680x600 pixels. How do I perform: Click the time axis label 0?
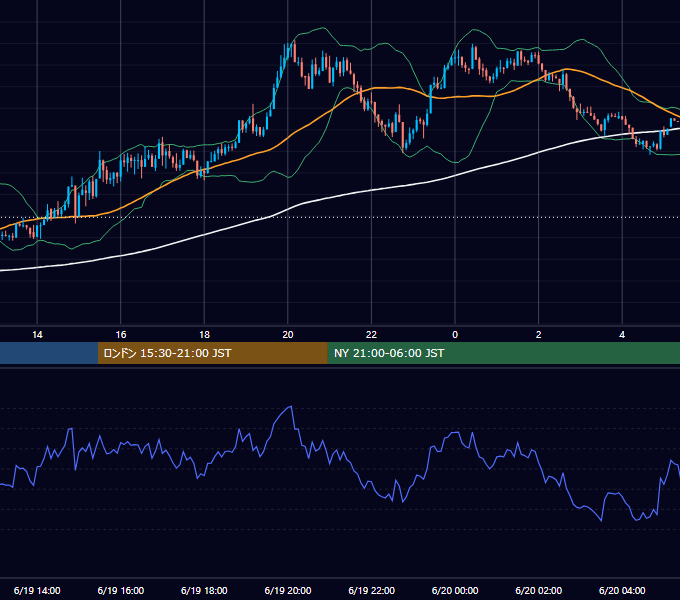[455, 335]
